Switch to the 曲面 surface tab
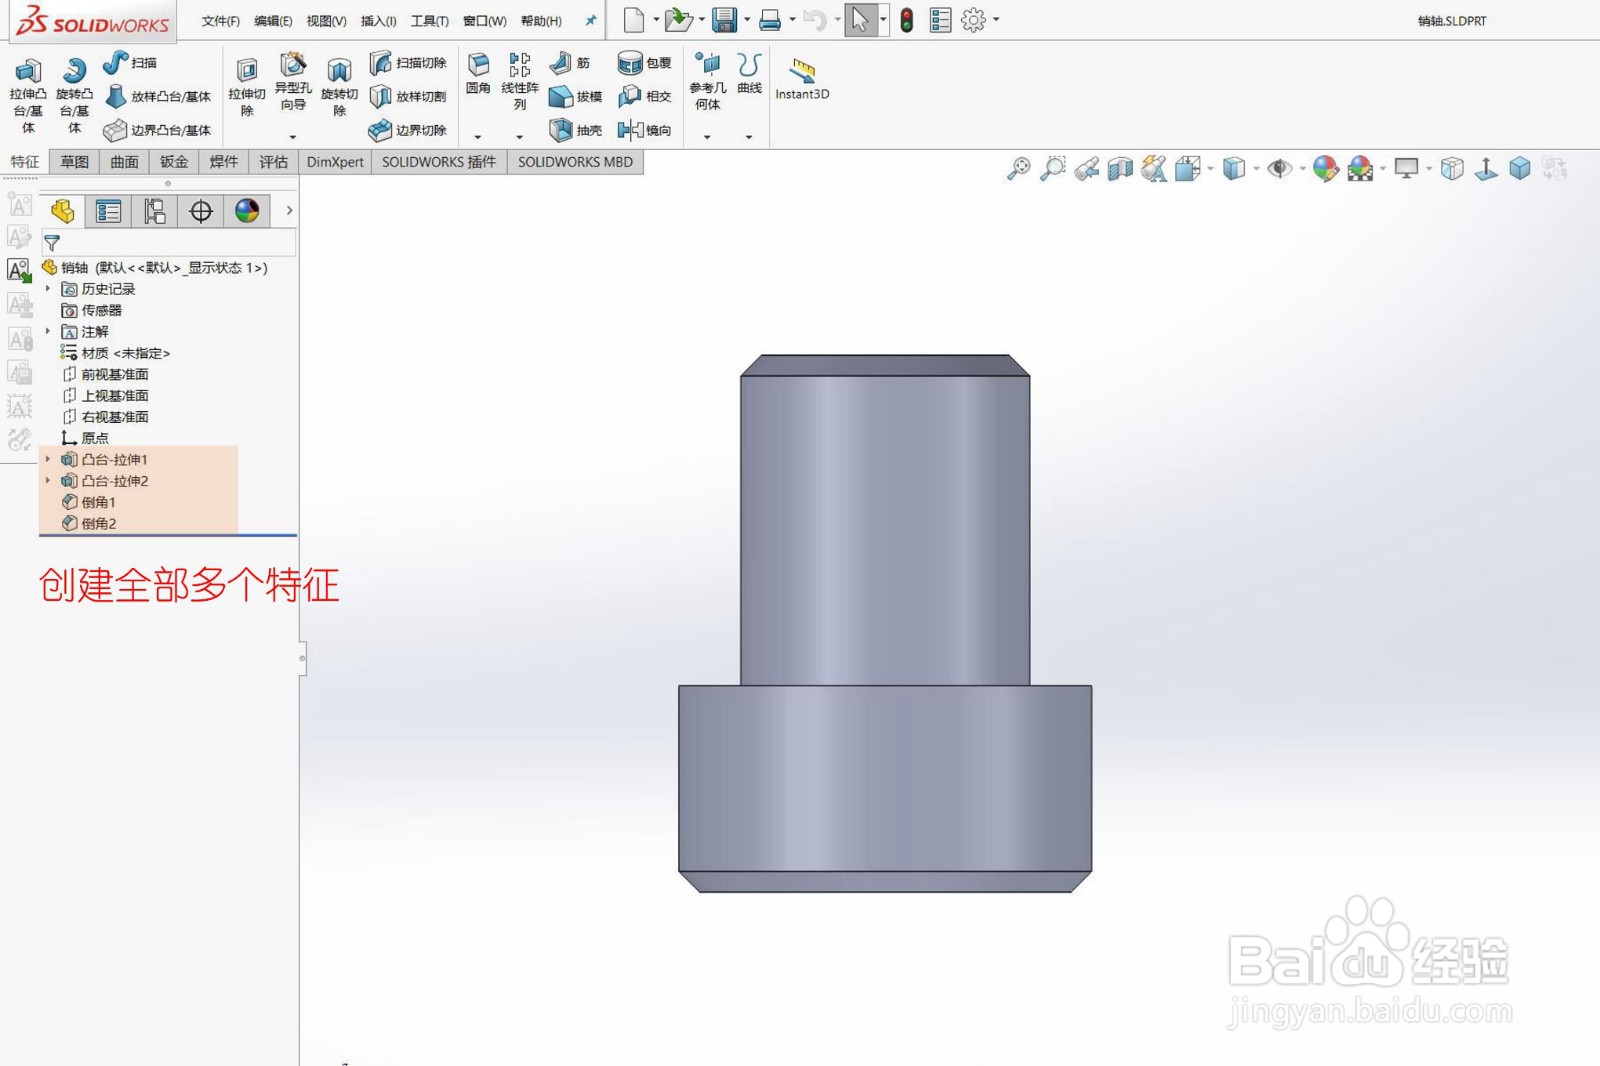This screenshot has height=1066, width=1600. point(124,162)
